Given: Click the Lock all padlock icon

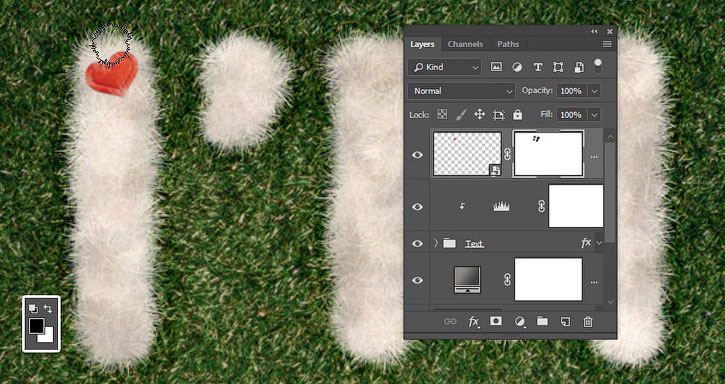Looking at the screenshot, I should [517, 114].
